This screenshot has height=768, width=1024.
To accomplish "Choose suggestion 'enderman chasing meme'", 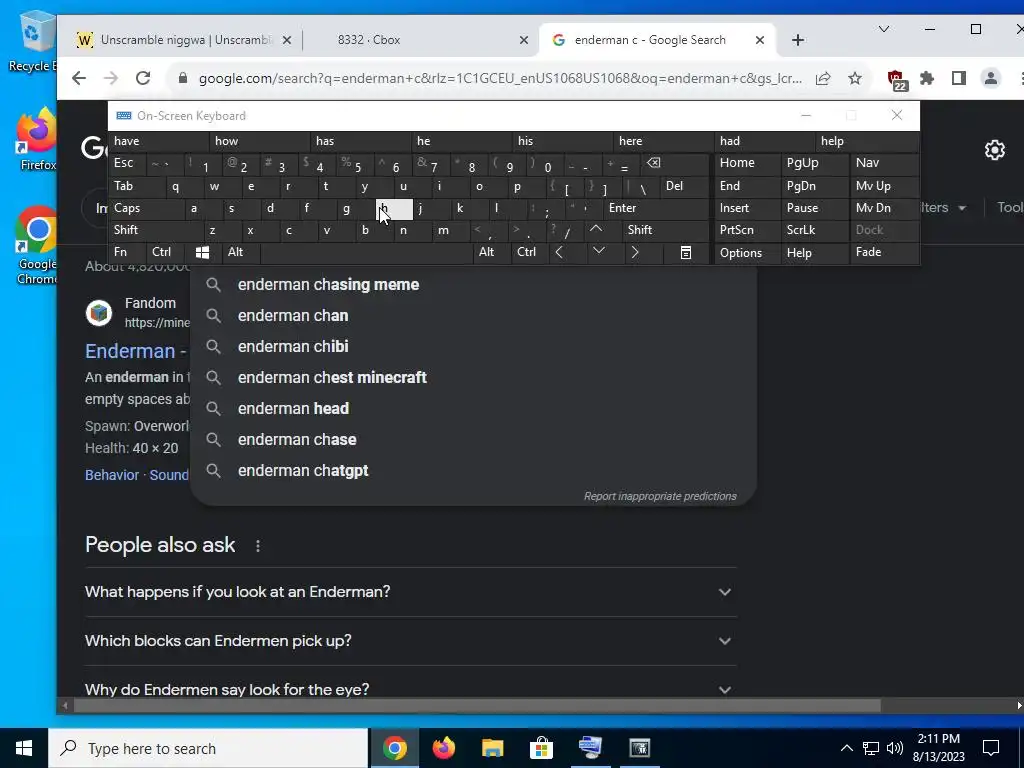I will point(473,285).
